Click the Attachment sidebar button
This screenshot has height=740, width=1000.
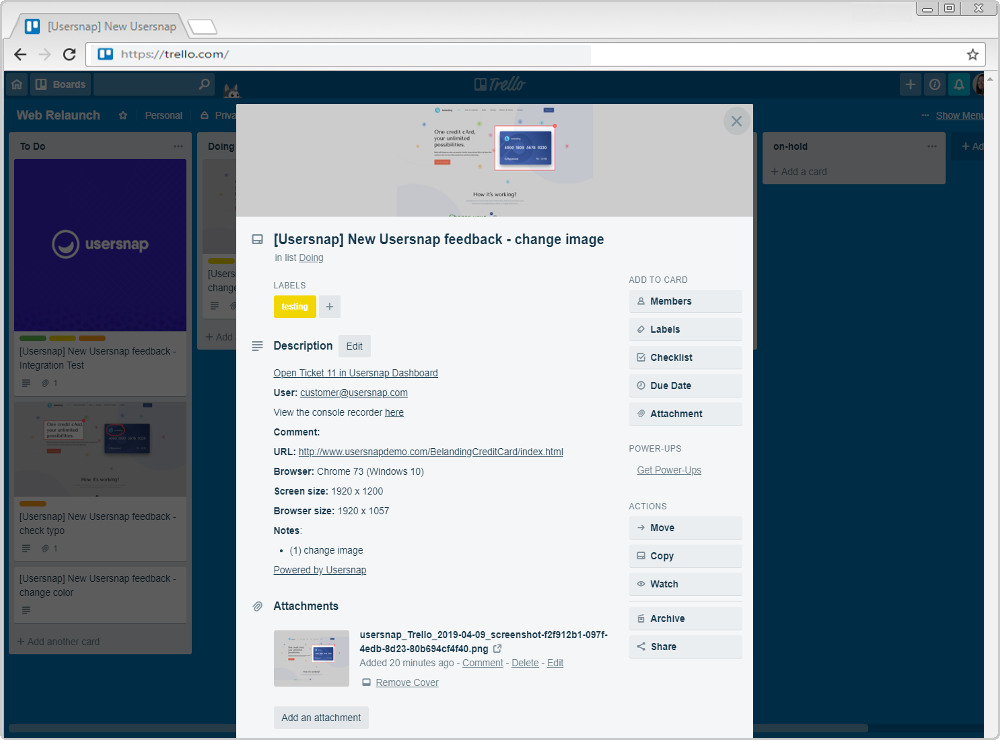(x=685, y=413)
